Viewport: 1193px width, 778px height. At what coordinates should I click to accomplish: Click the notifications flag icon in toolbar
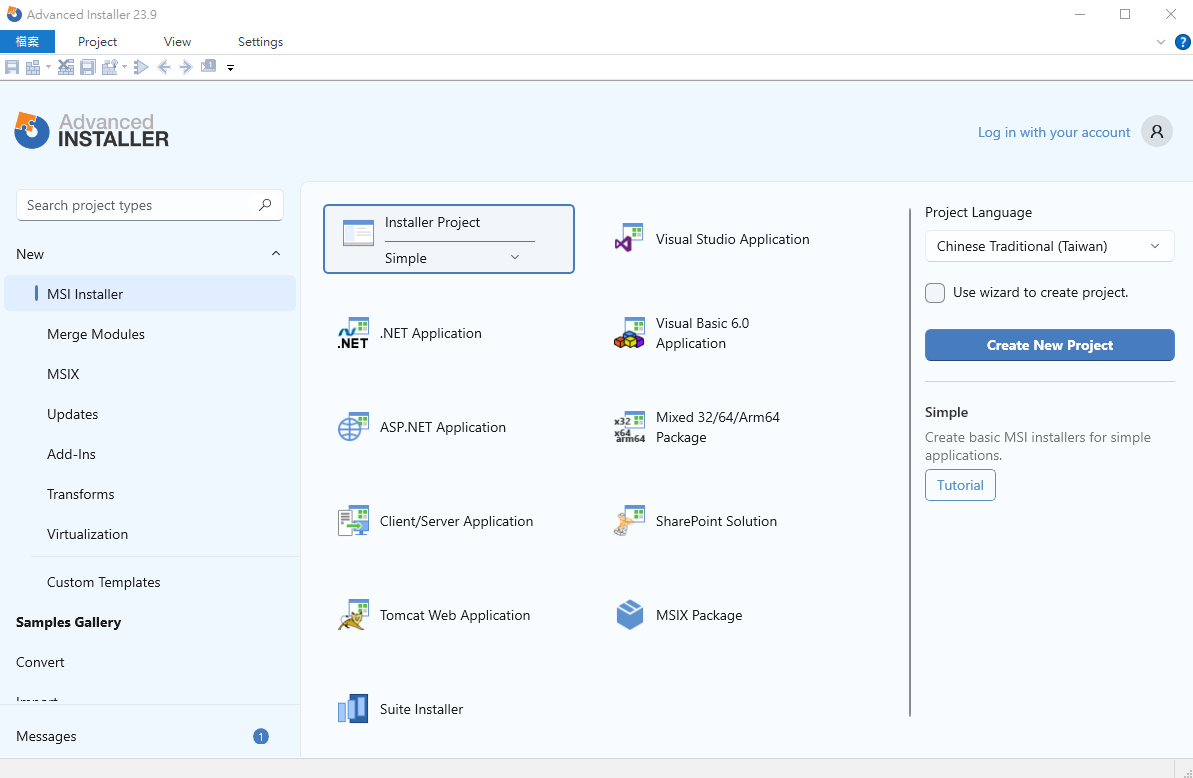click(208, 66)
